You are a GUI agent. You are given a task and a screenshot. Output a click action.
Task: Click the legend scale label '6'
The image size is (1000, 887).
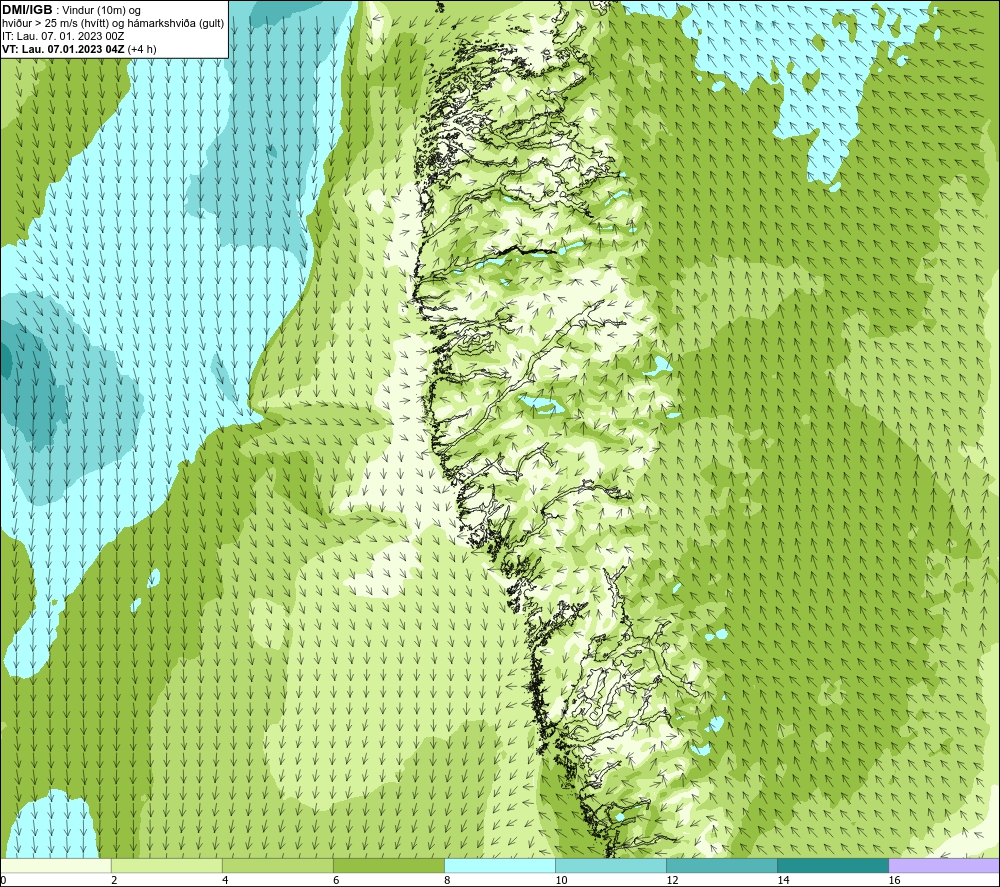point(336,881)
